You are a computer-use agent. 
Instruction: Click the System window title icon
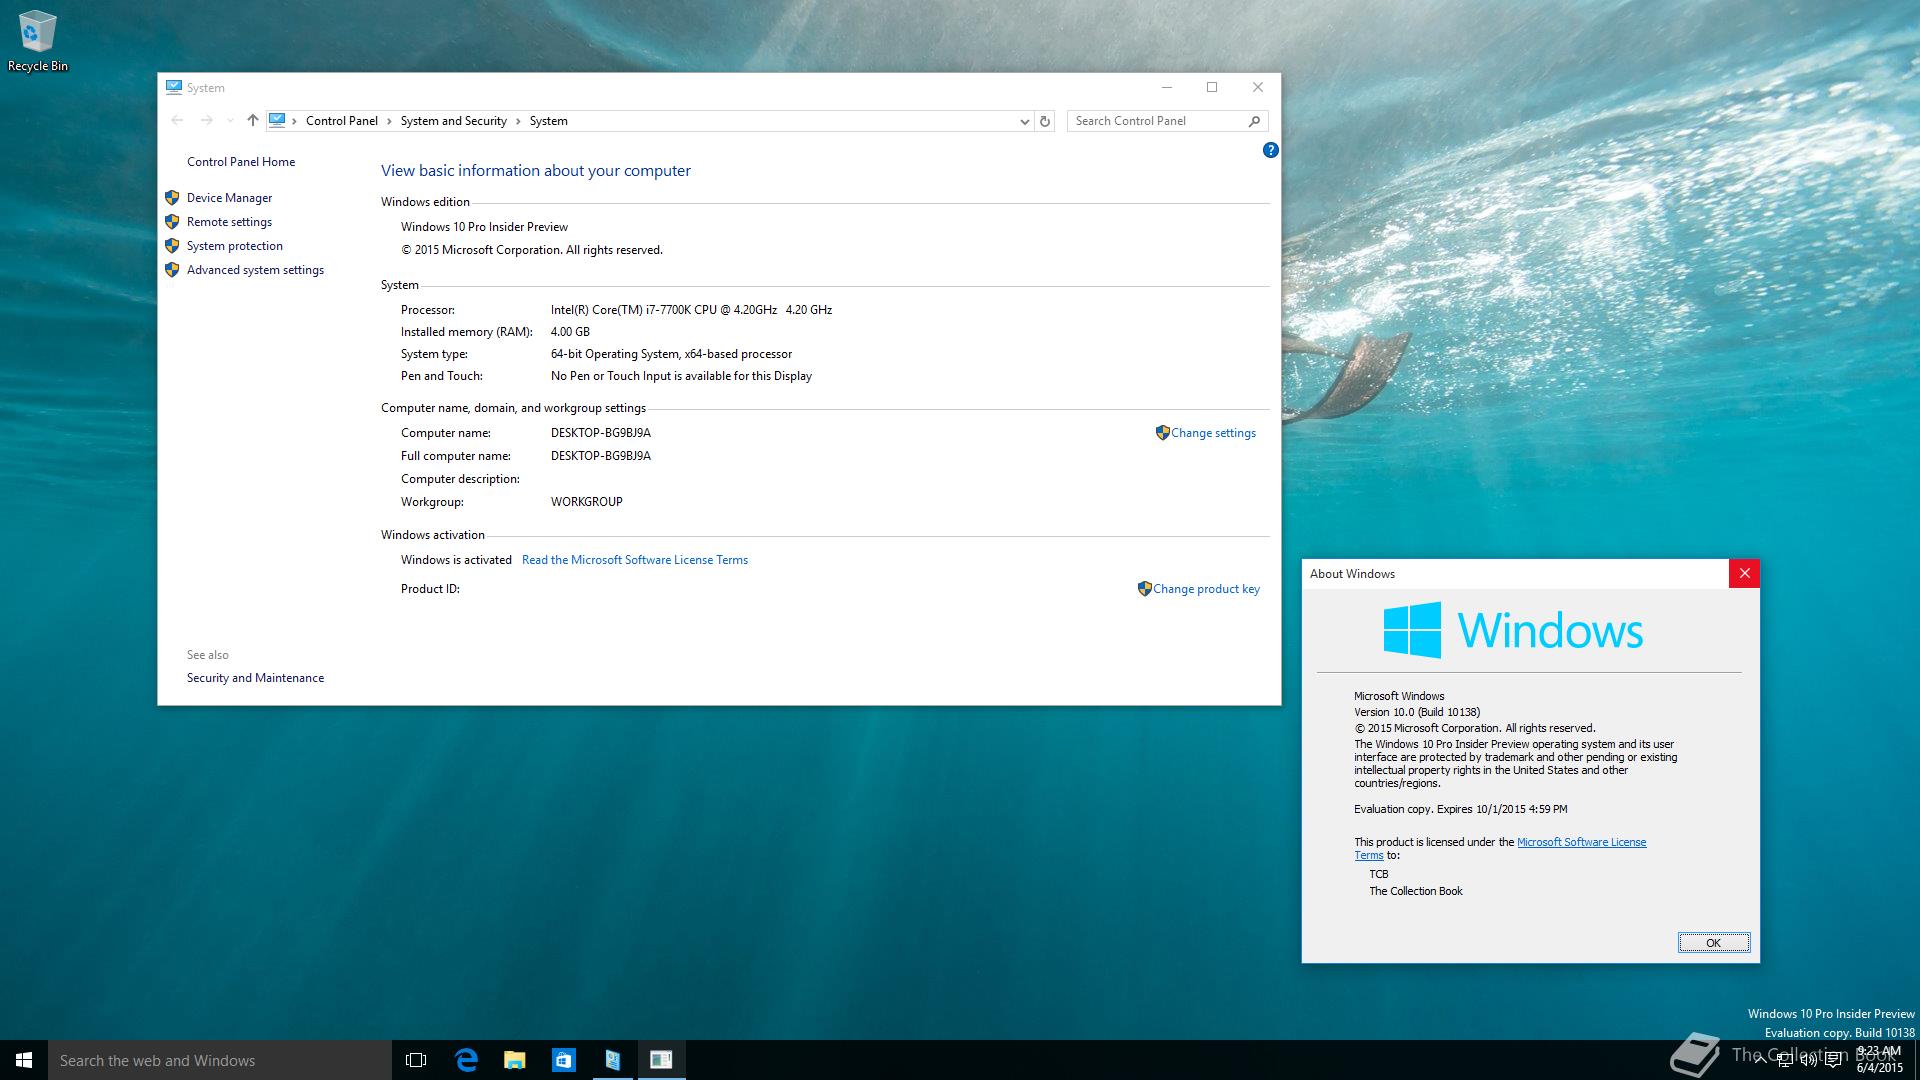[174, 87]
